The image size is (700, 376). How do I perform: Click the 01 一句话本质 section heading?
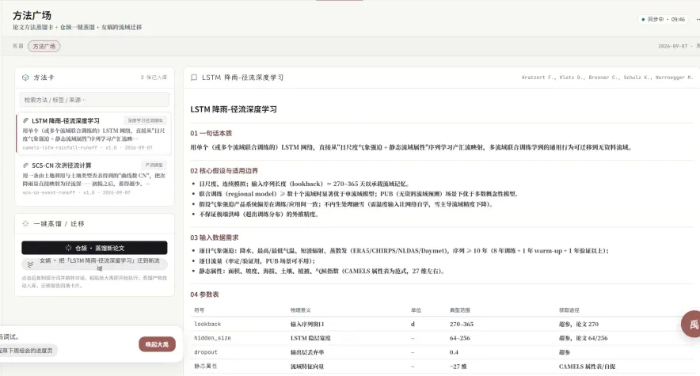point(211,133)
